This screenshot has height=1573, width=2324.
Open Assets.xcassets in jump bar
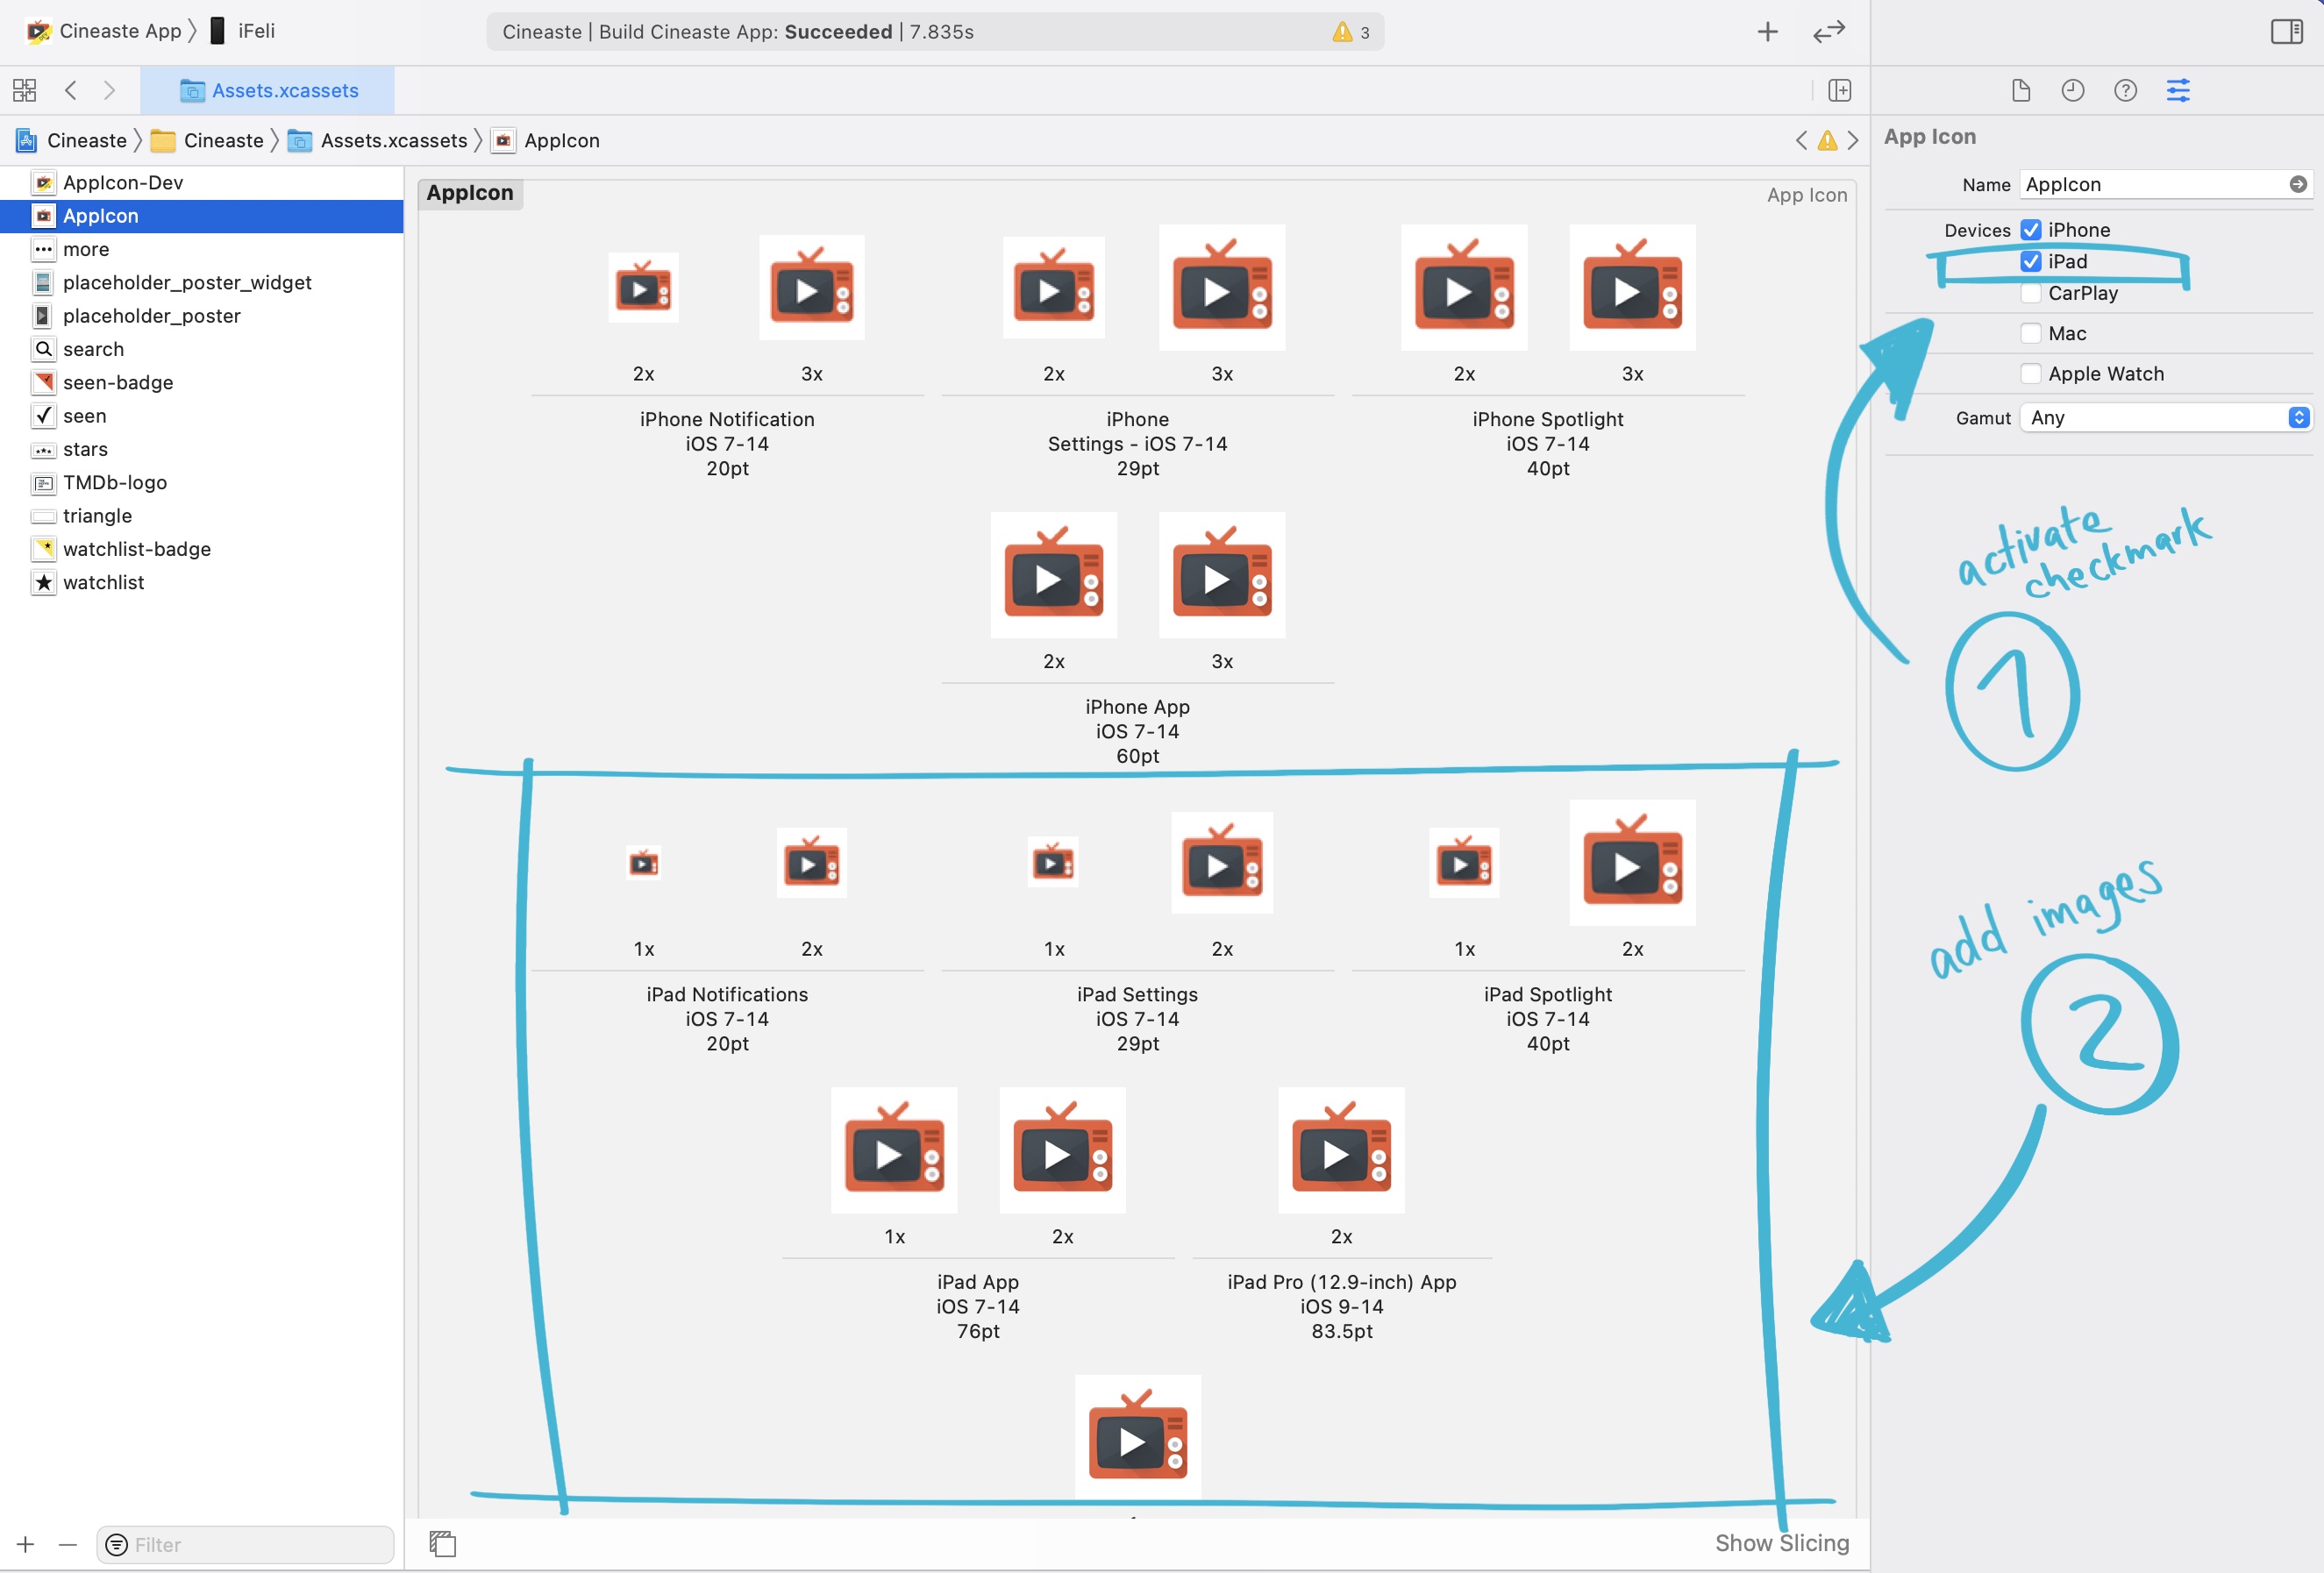(x=378, y=141)
